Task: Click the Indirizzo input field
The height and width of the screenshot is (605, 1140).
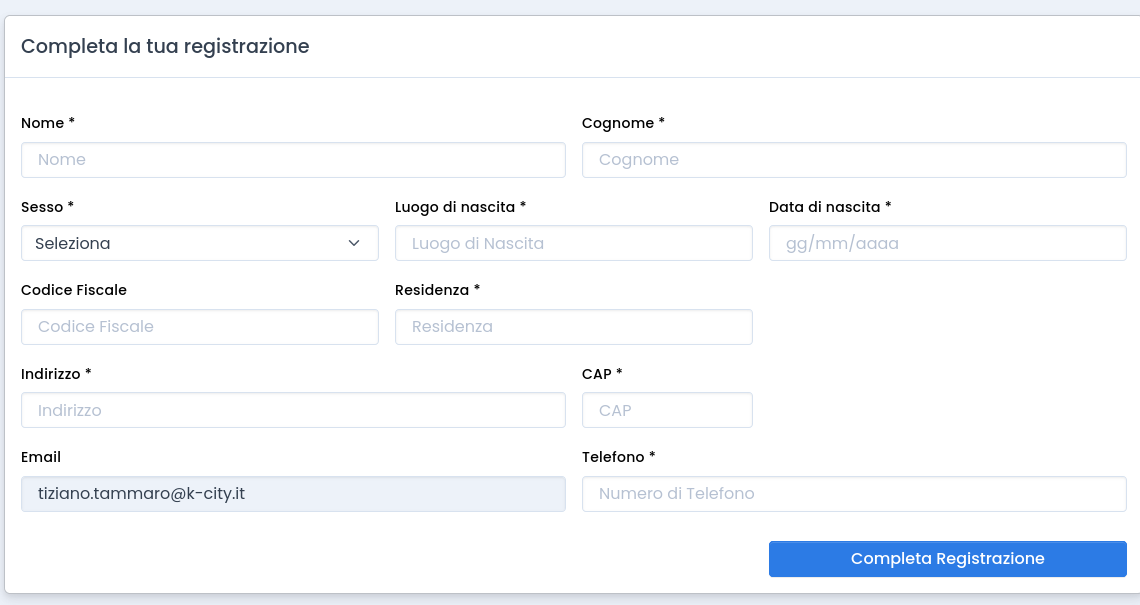Action: (x=293, y=410)
